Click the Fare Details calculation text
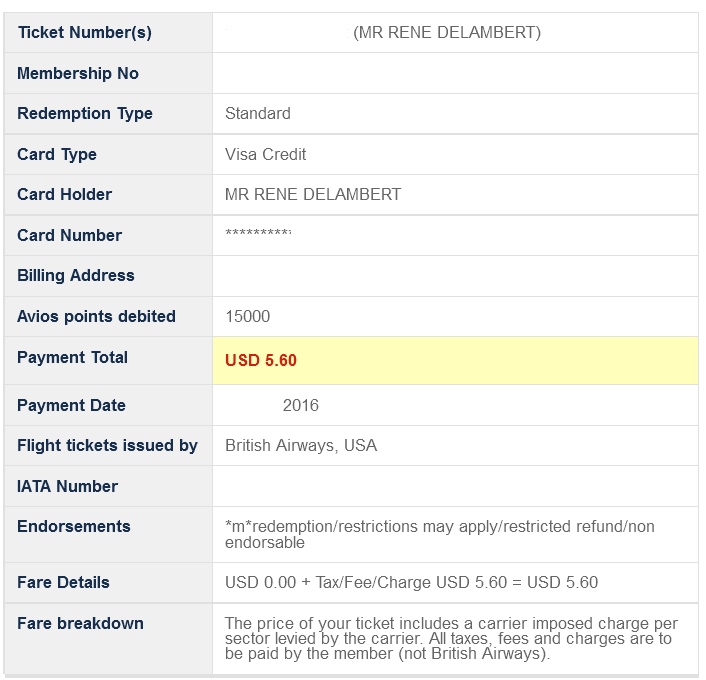706x680 pixels. coord(412,583)
